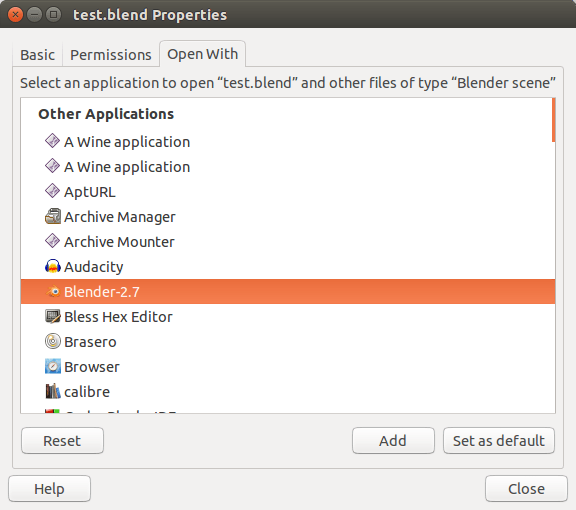576x510 pixels.
Task: Open Help for this dialog
Action: 50,489
